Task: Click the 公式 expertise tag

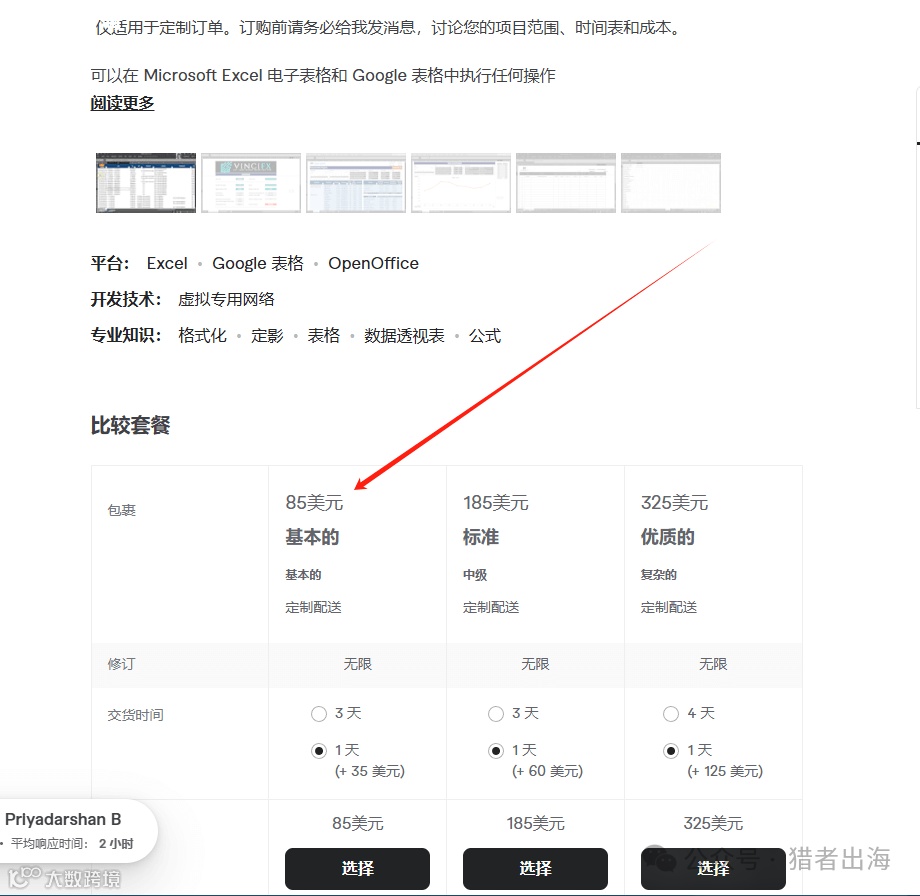Action: point(485,335)
